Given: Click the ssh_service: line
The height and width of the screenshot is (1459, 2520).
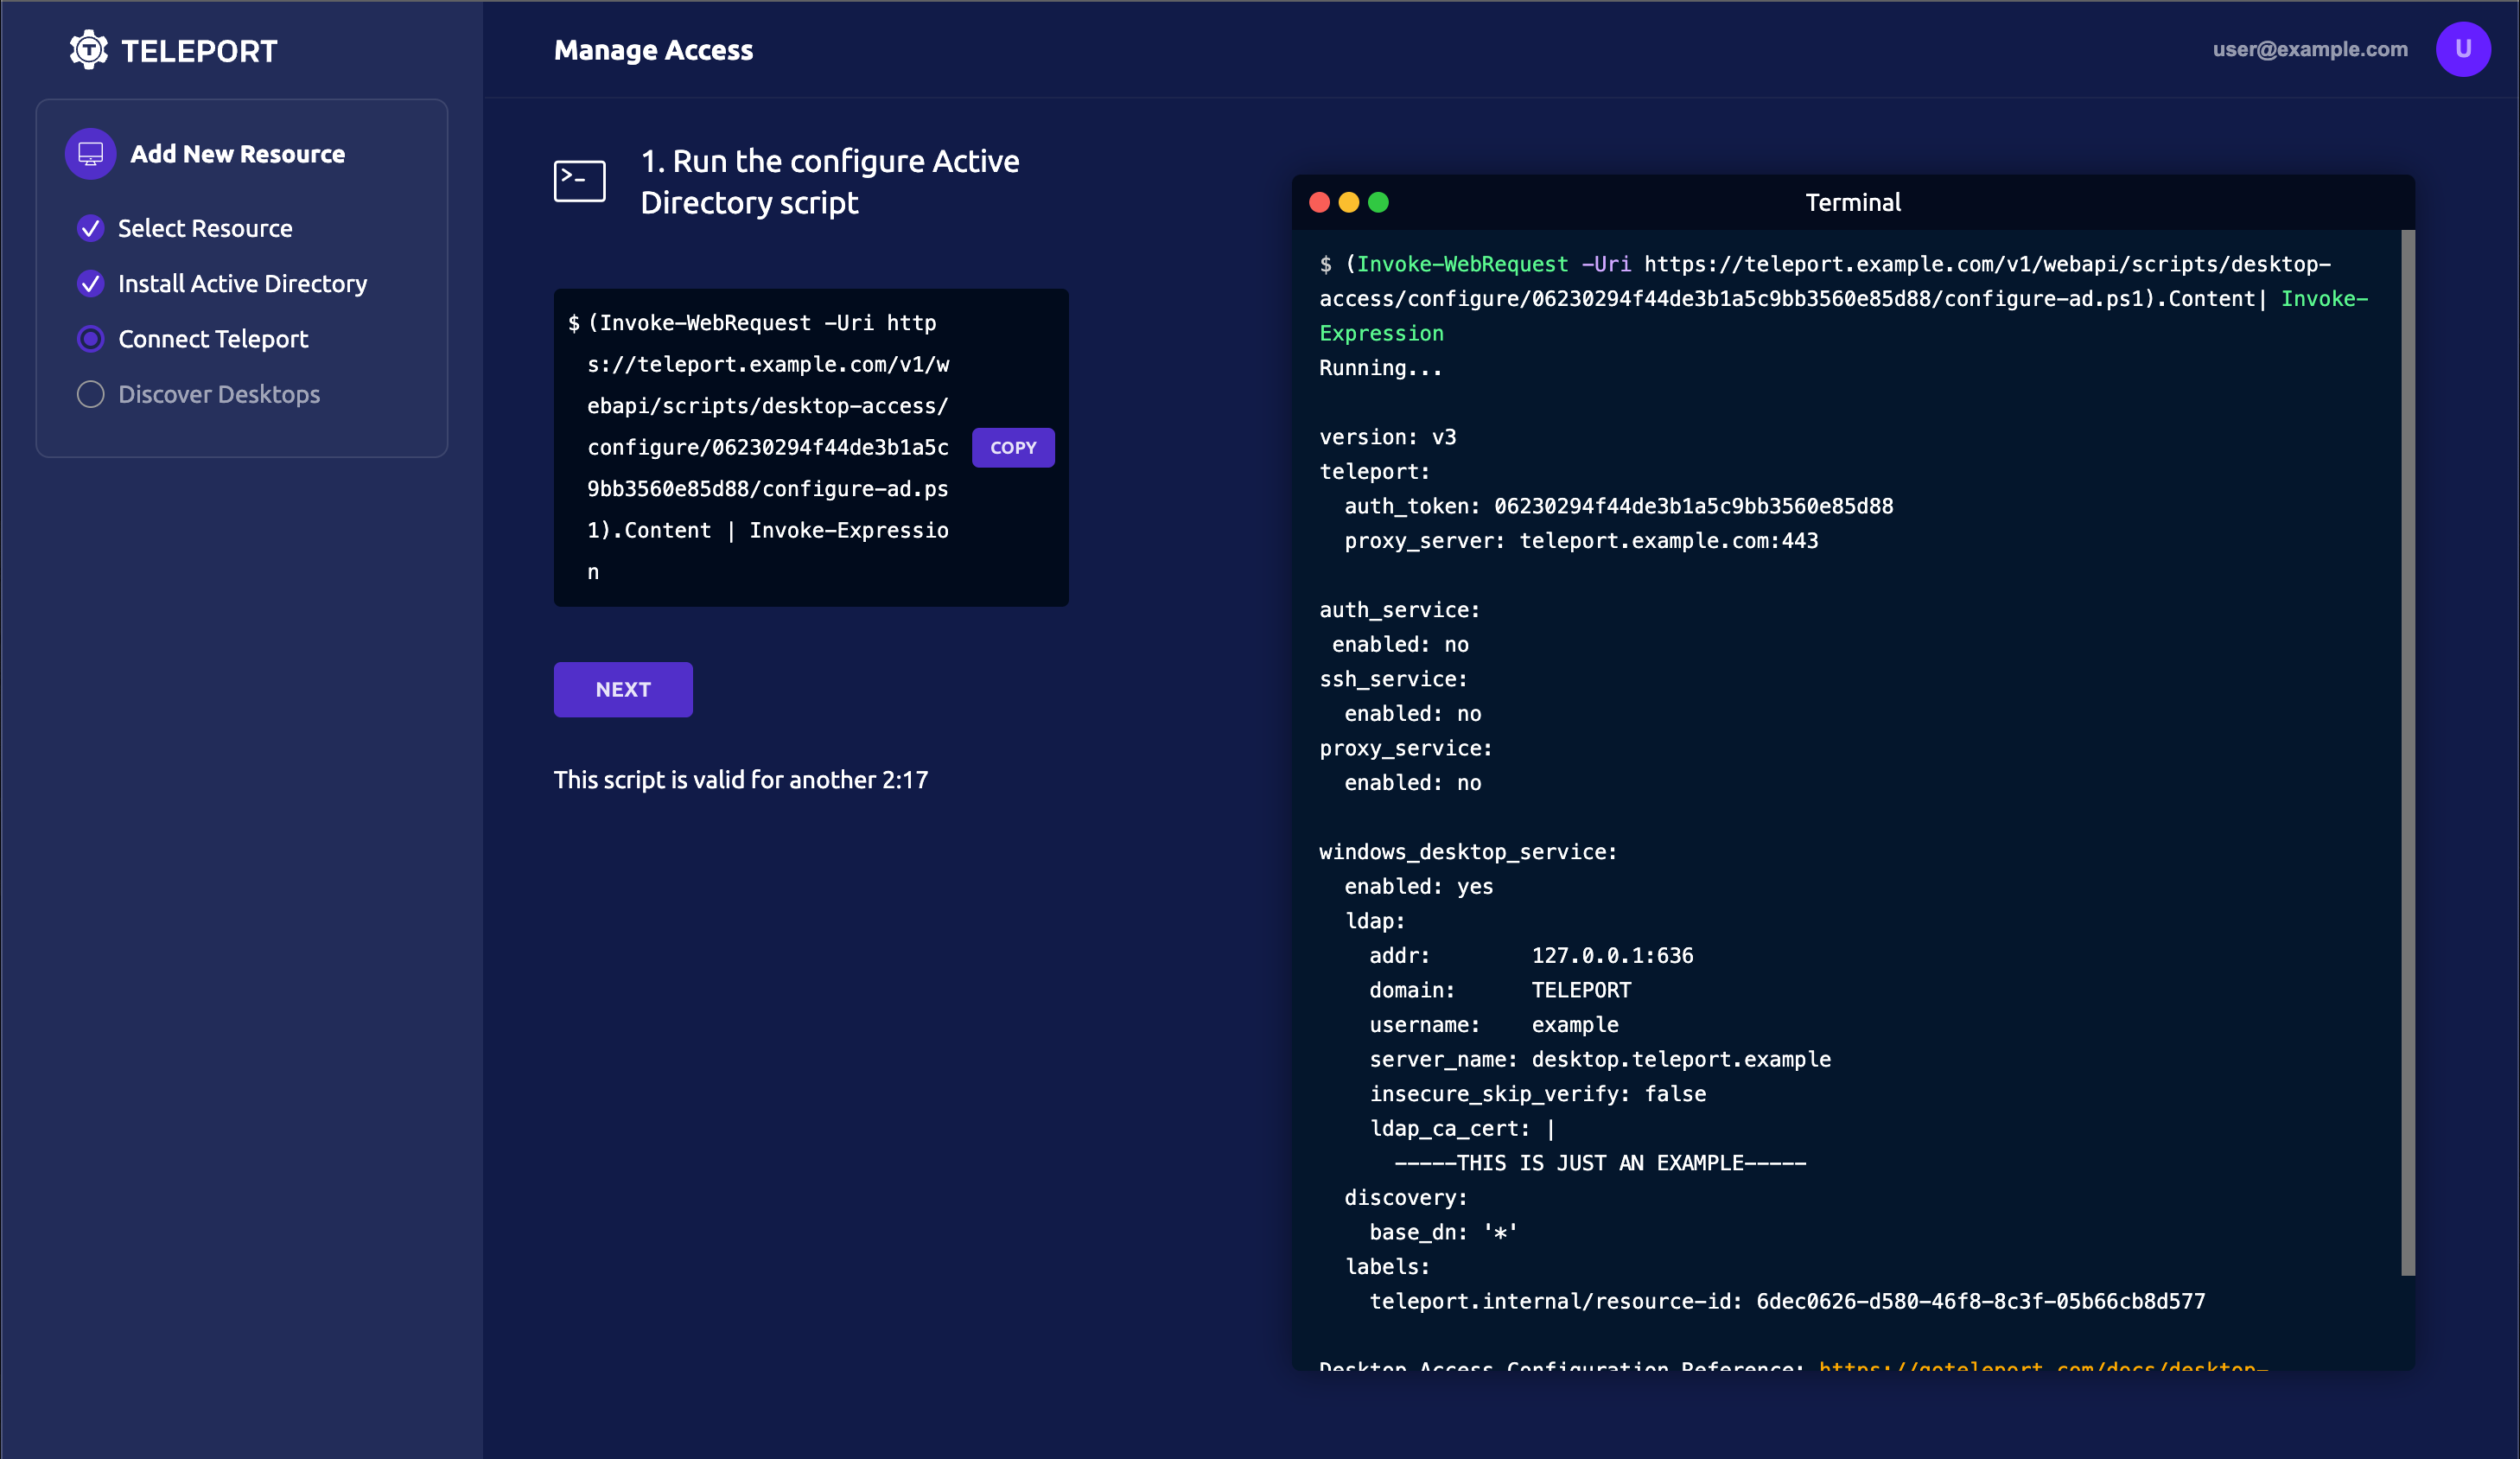Looking at the screenshot, I should [x=1393, y=679].
